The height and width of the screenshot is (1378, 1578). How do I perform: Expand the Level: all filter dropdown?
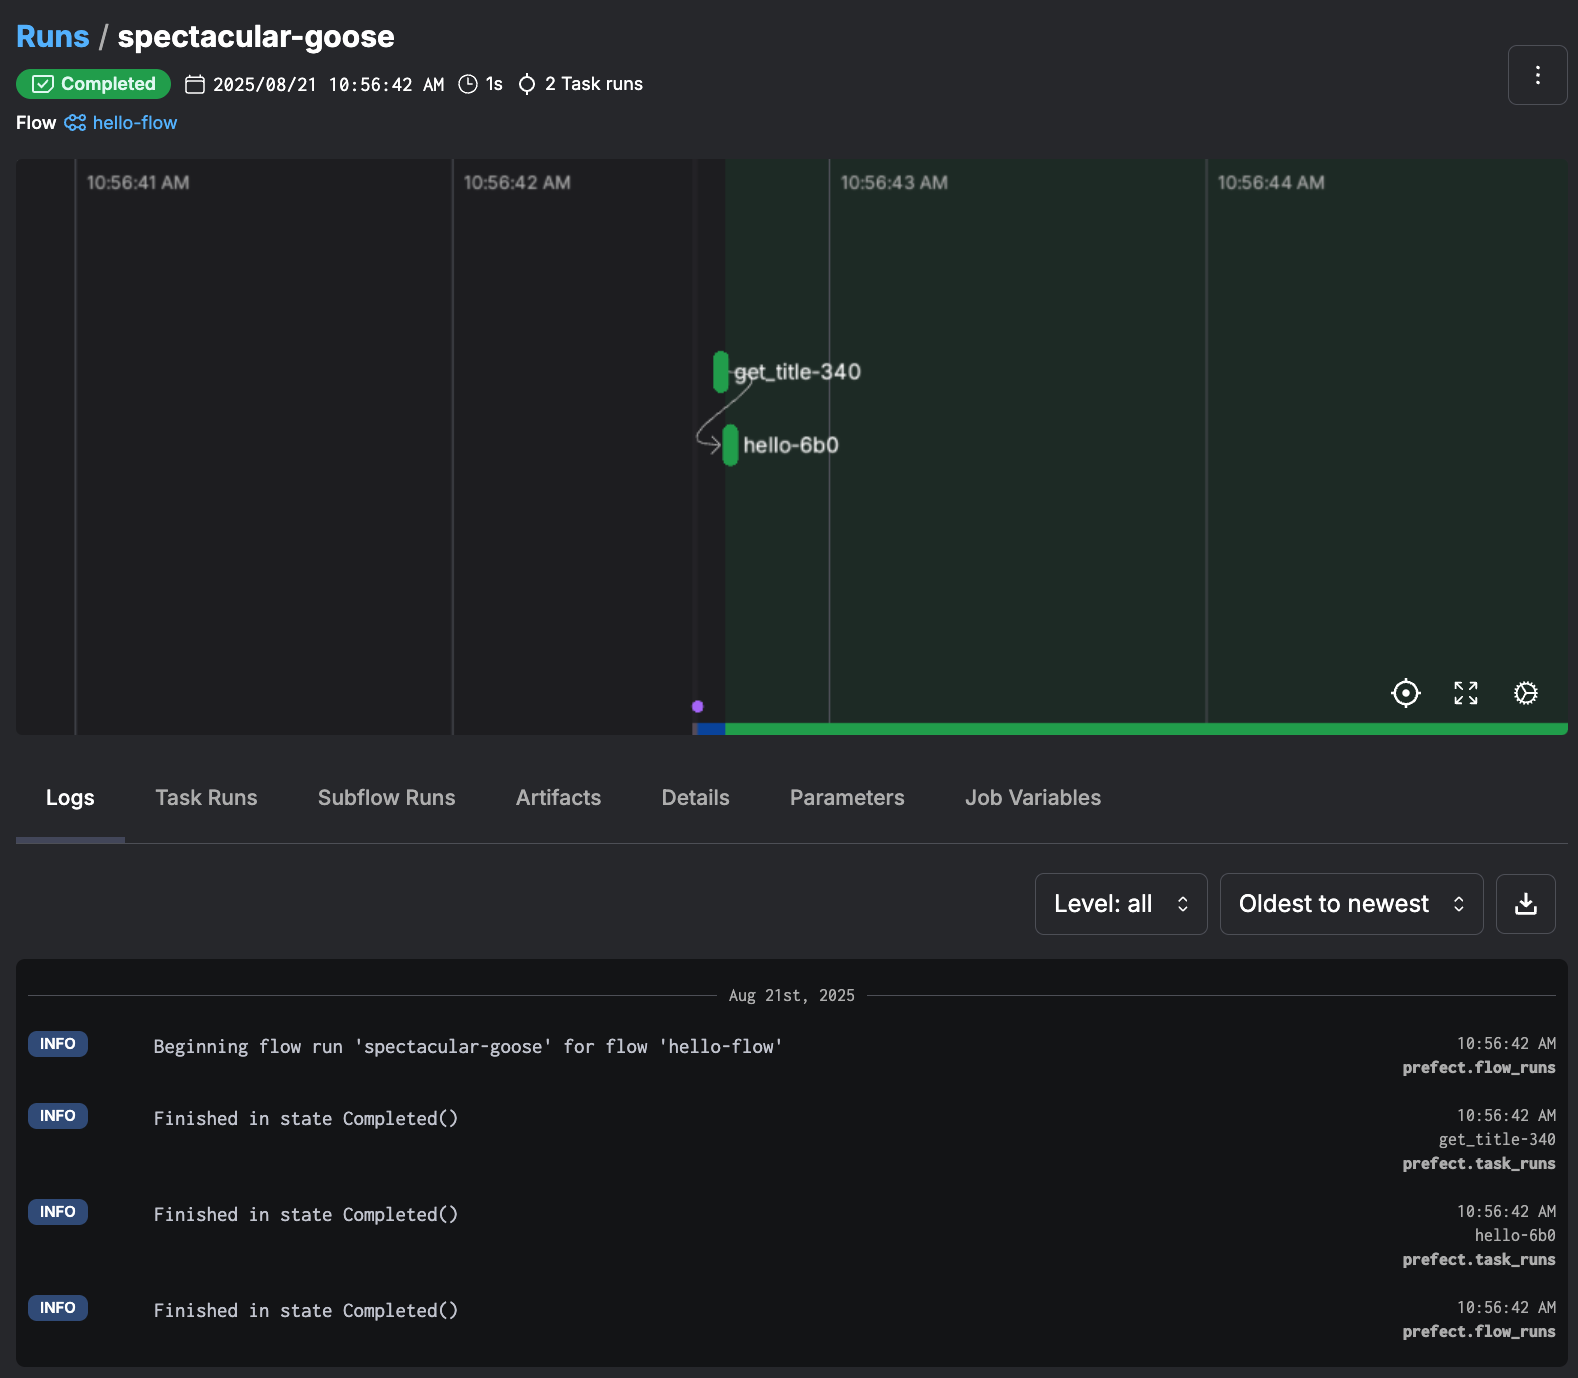pos(1120,904)
